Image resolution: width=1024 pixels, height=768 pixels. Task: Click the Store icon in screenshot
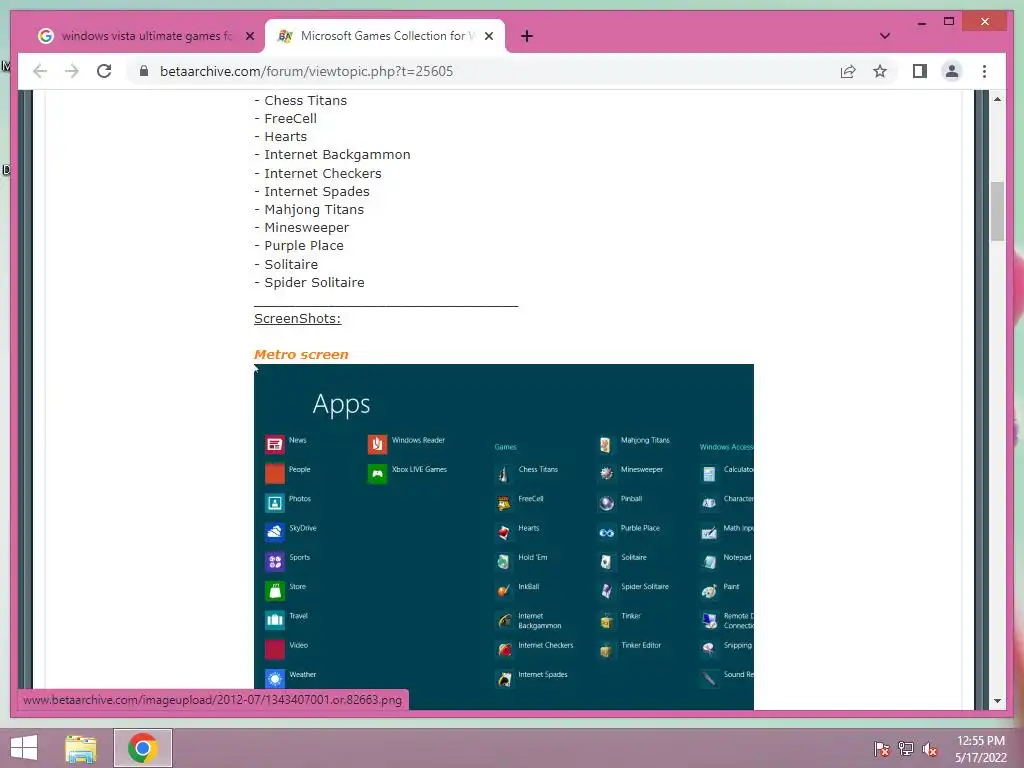[x=275, y=591]
